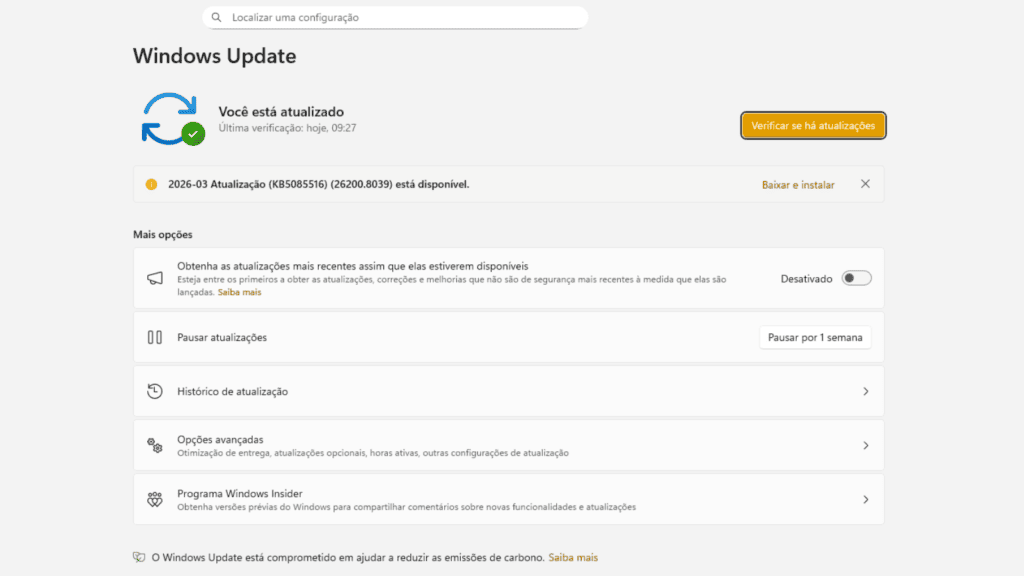Click the Windows Update sync status icon
1024x576 pixels.
click(x=173, y=119)
